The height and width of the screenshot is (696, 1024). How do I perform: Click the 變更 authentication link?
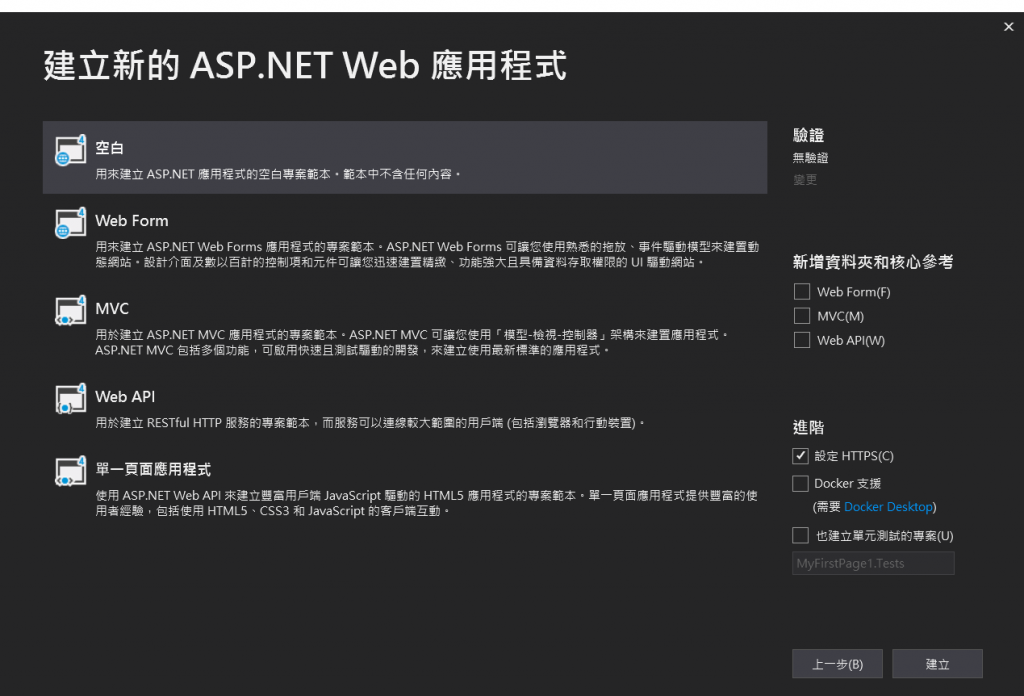click(805, 180)
